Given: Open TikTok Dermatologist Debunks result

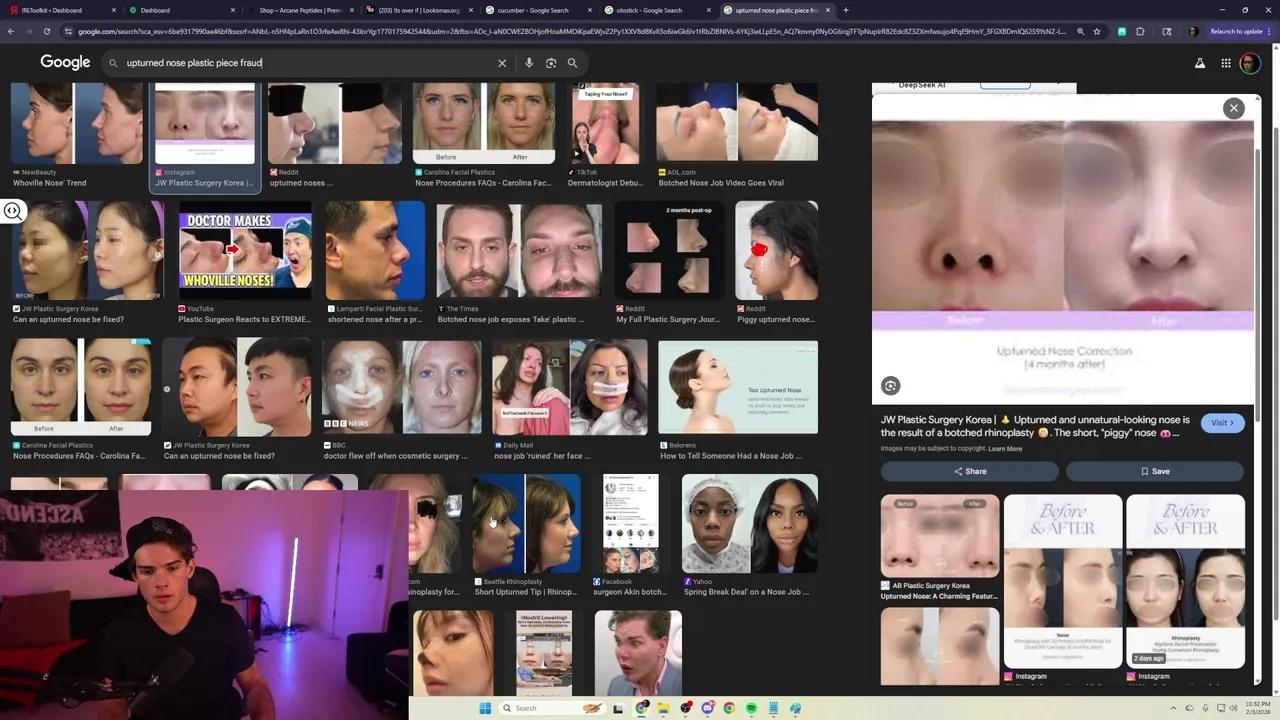Looking at the screenshot, I should coord(606,136).
